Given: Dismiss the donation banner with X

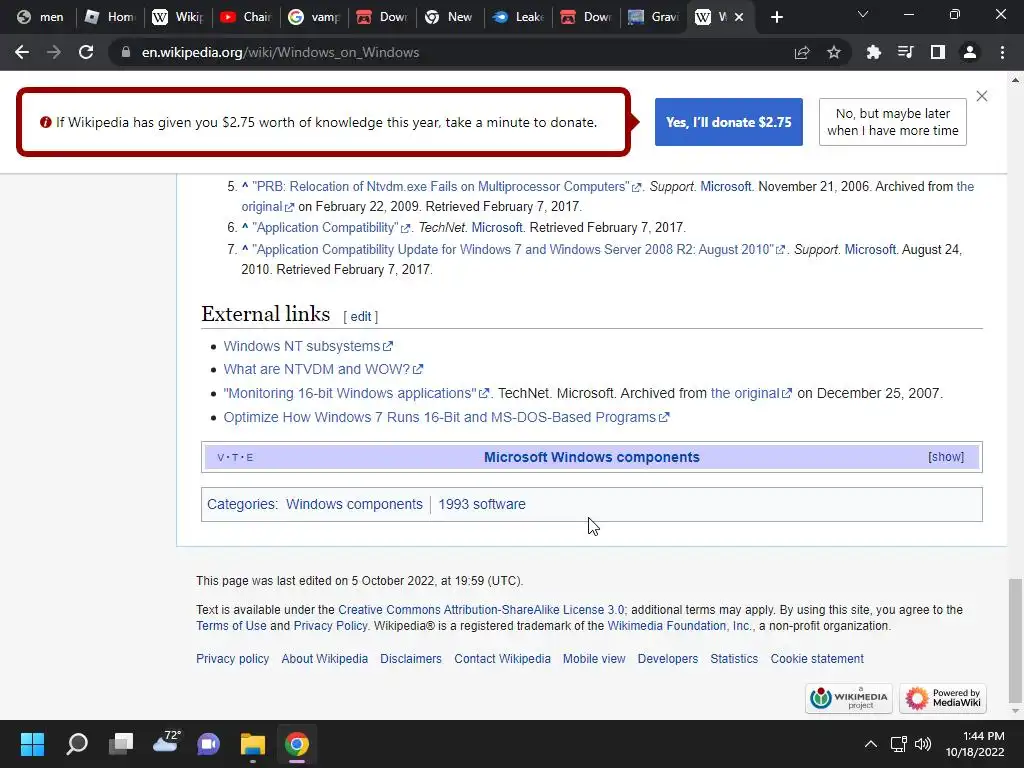Looking at the screenshot, I should pyautogui.click(x=982, y=96).
